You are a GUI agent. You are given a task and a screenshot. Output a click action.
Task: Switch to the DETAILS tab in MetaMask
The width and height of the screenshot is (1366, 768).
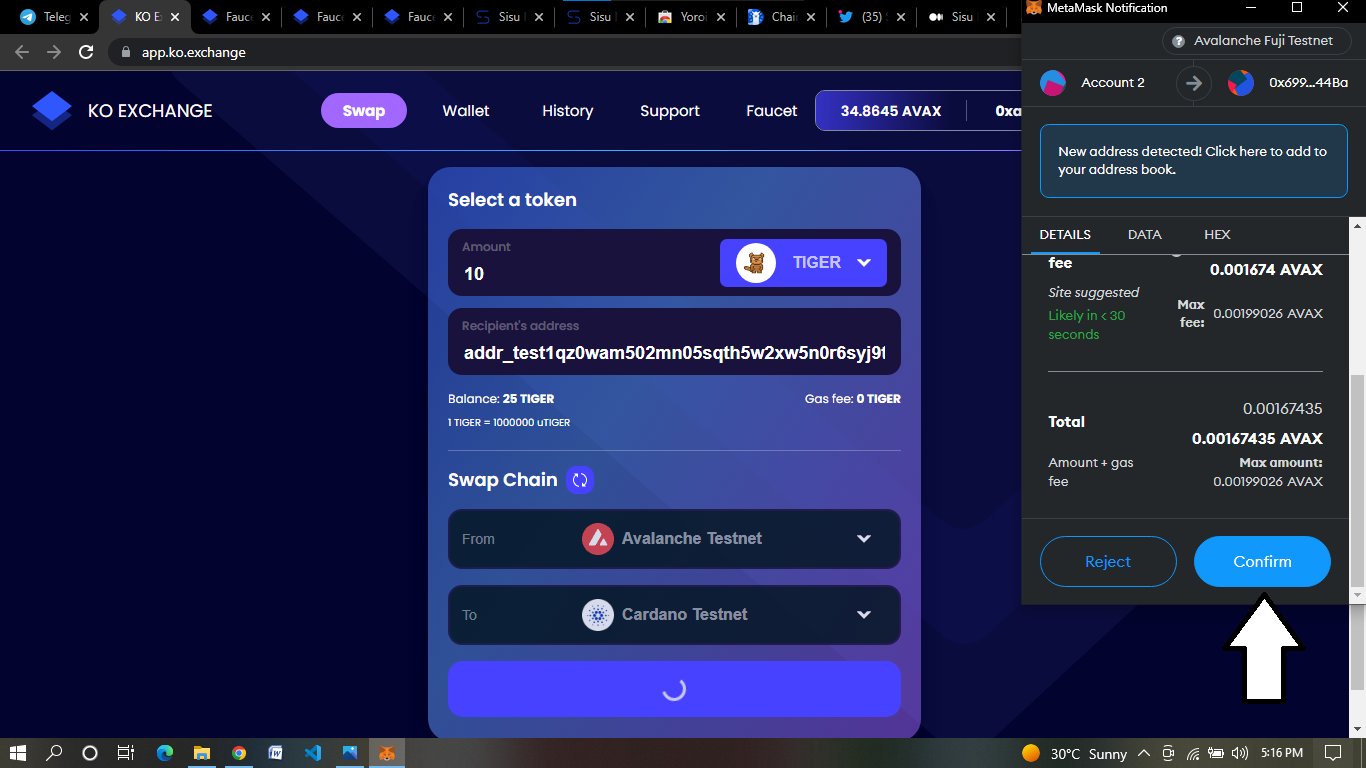1065,234
